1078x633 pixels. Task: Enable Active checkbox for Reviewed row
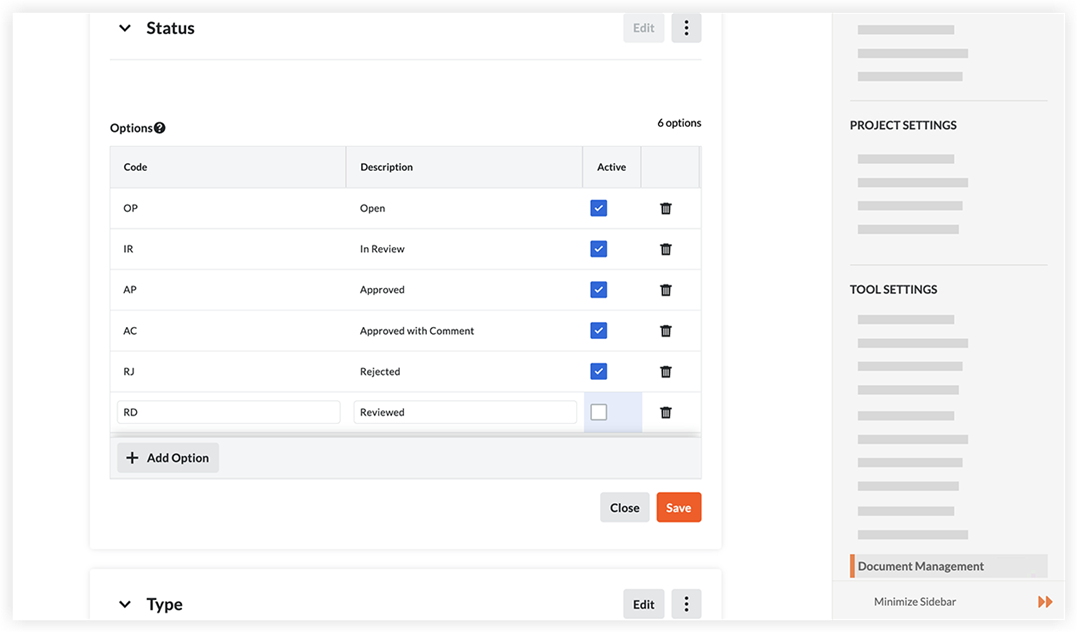click(598, 412)
